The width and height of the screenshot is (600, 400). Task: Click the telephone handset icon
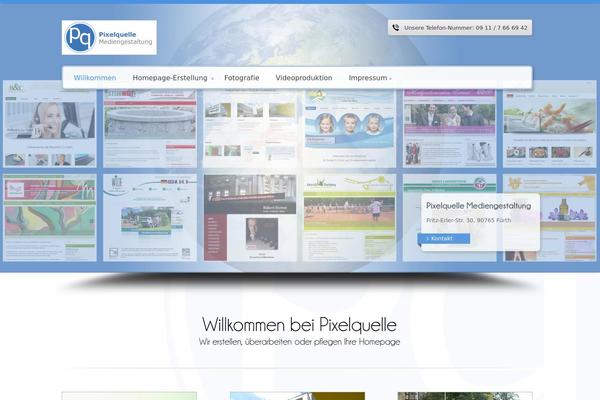[x=396, y=28]
